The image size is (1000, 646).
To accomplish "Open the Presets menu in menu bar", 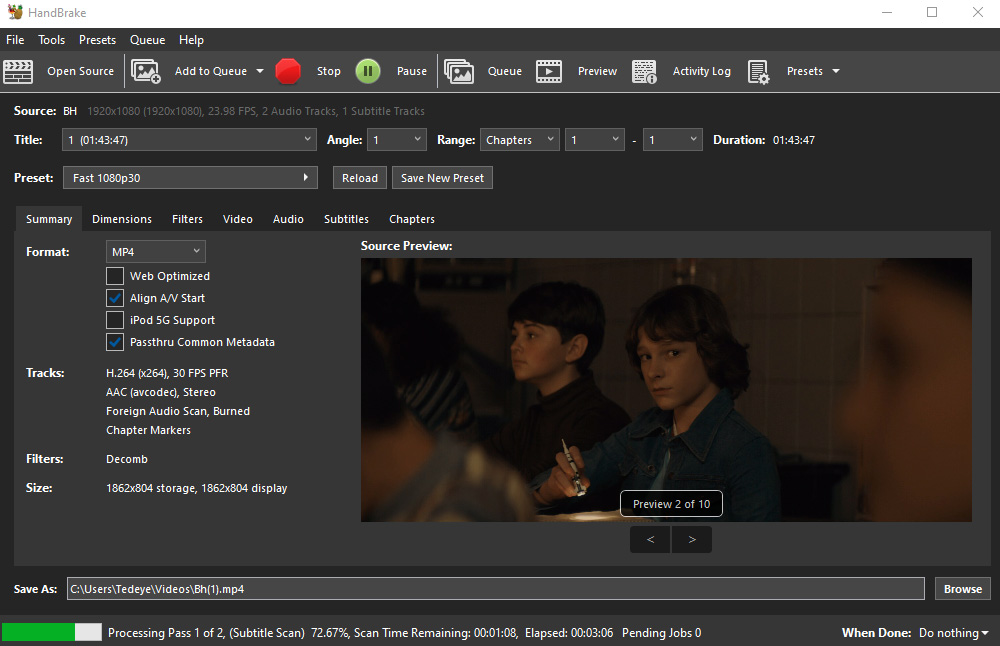I will 98,40.
